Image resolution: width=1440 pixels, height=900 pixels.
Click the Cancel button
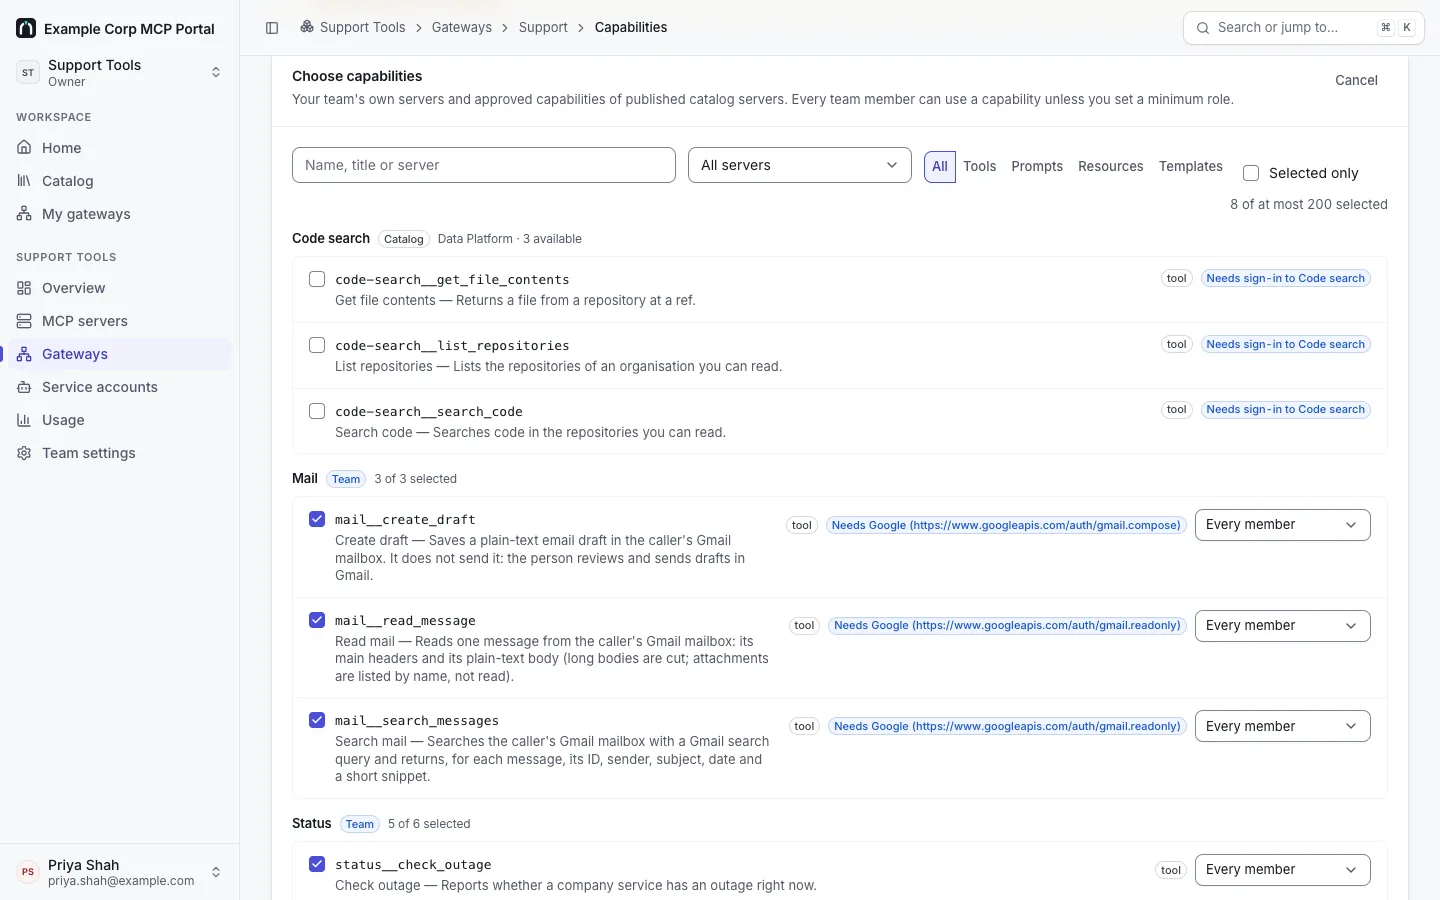click(1356, 80)
